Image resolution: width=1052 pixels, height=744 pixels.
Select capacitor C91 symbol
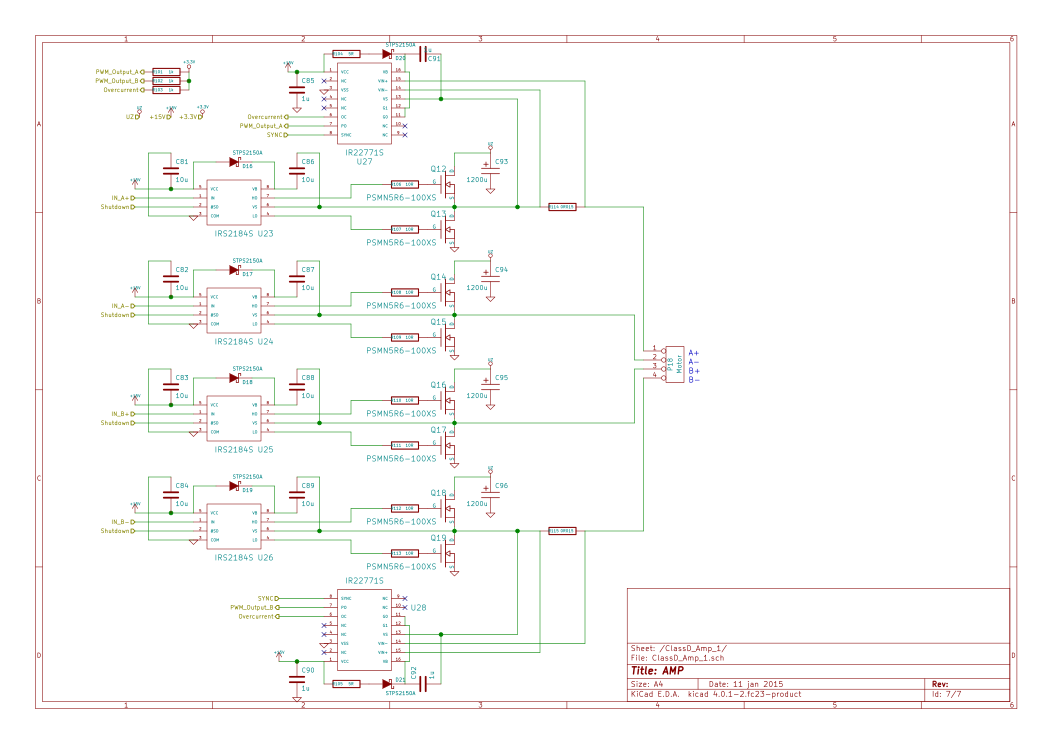coord(423,54)
